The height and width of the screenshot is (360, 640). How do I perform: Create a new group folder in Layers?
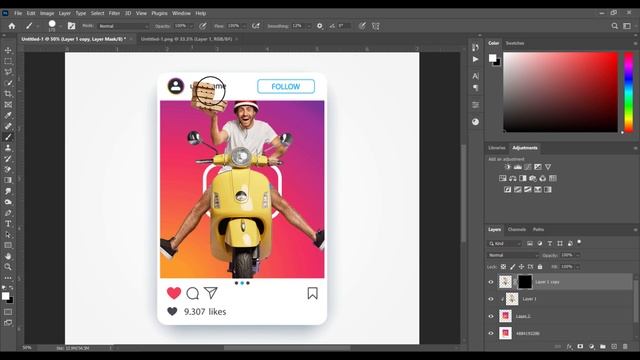point(603,347)
